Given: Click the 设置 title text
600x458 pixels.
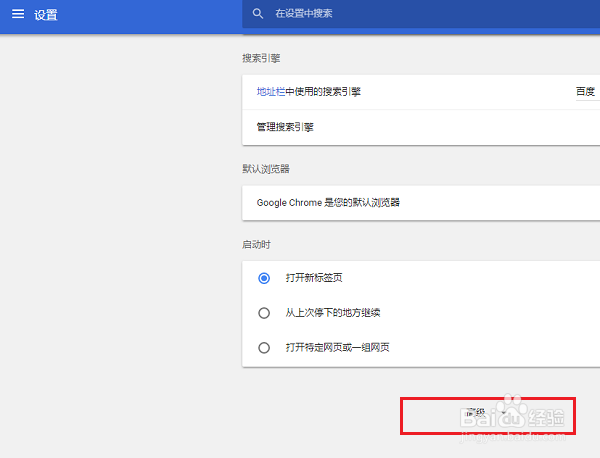Looking at the screenshot, I should click(x=46, y=15).
